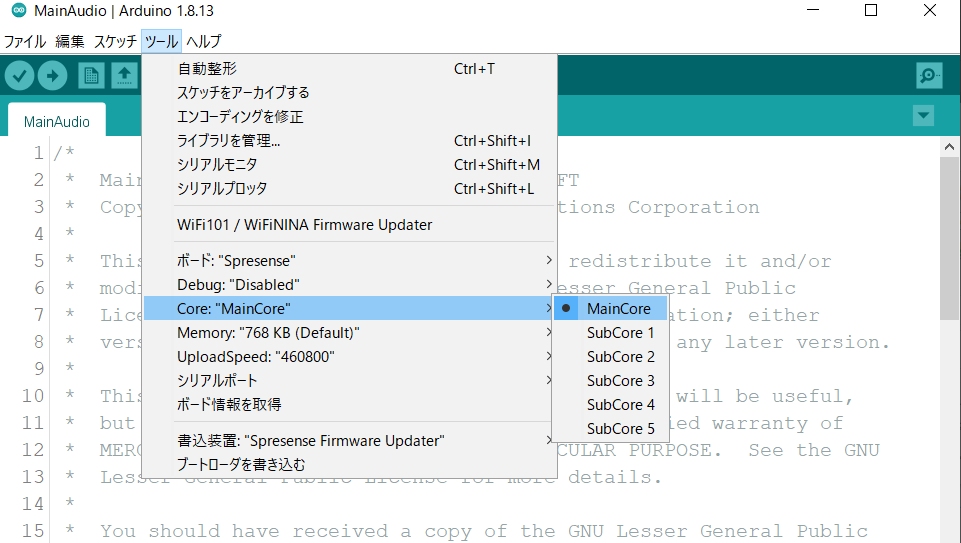Click the New sketch document icon
Image resolution: width=961 pixels, height=543 pixels.
[91, 76]
